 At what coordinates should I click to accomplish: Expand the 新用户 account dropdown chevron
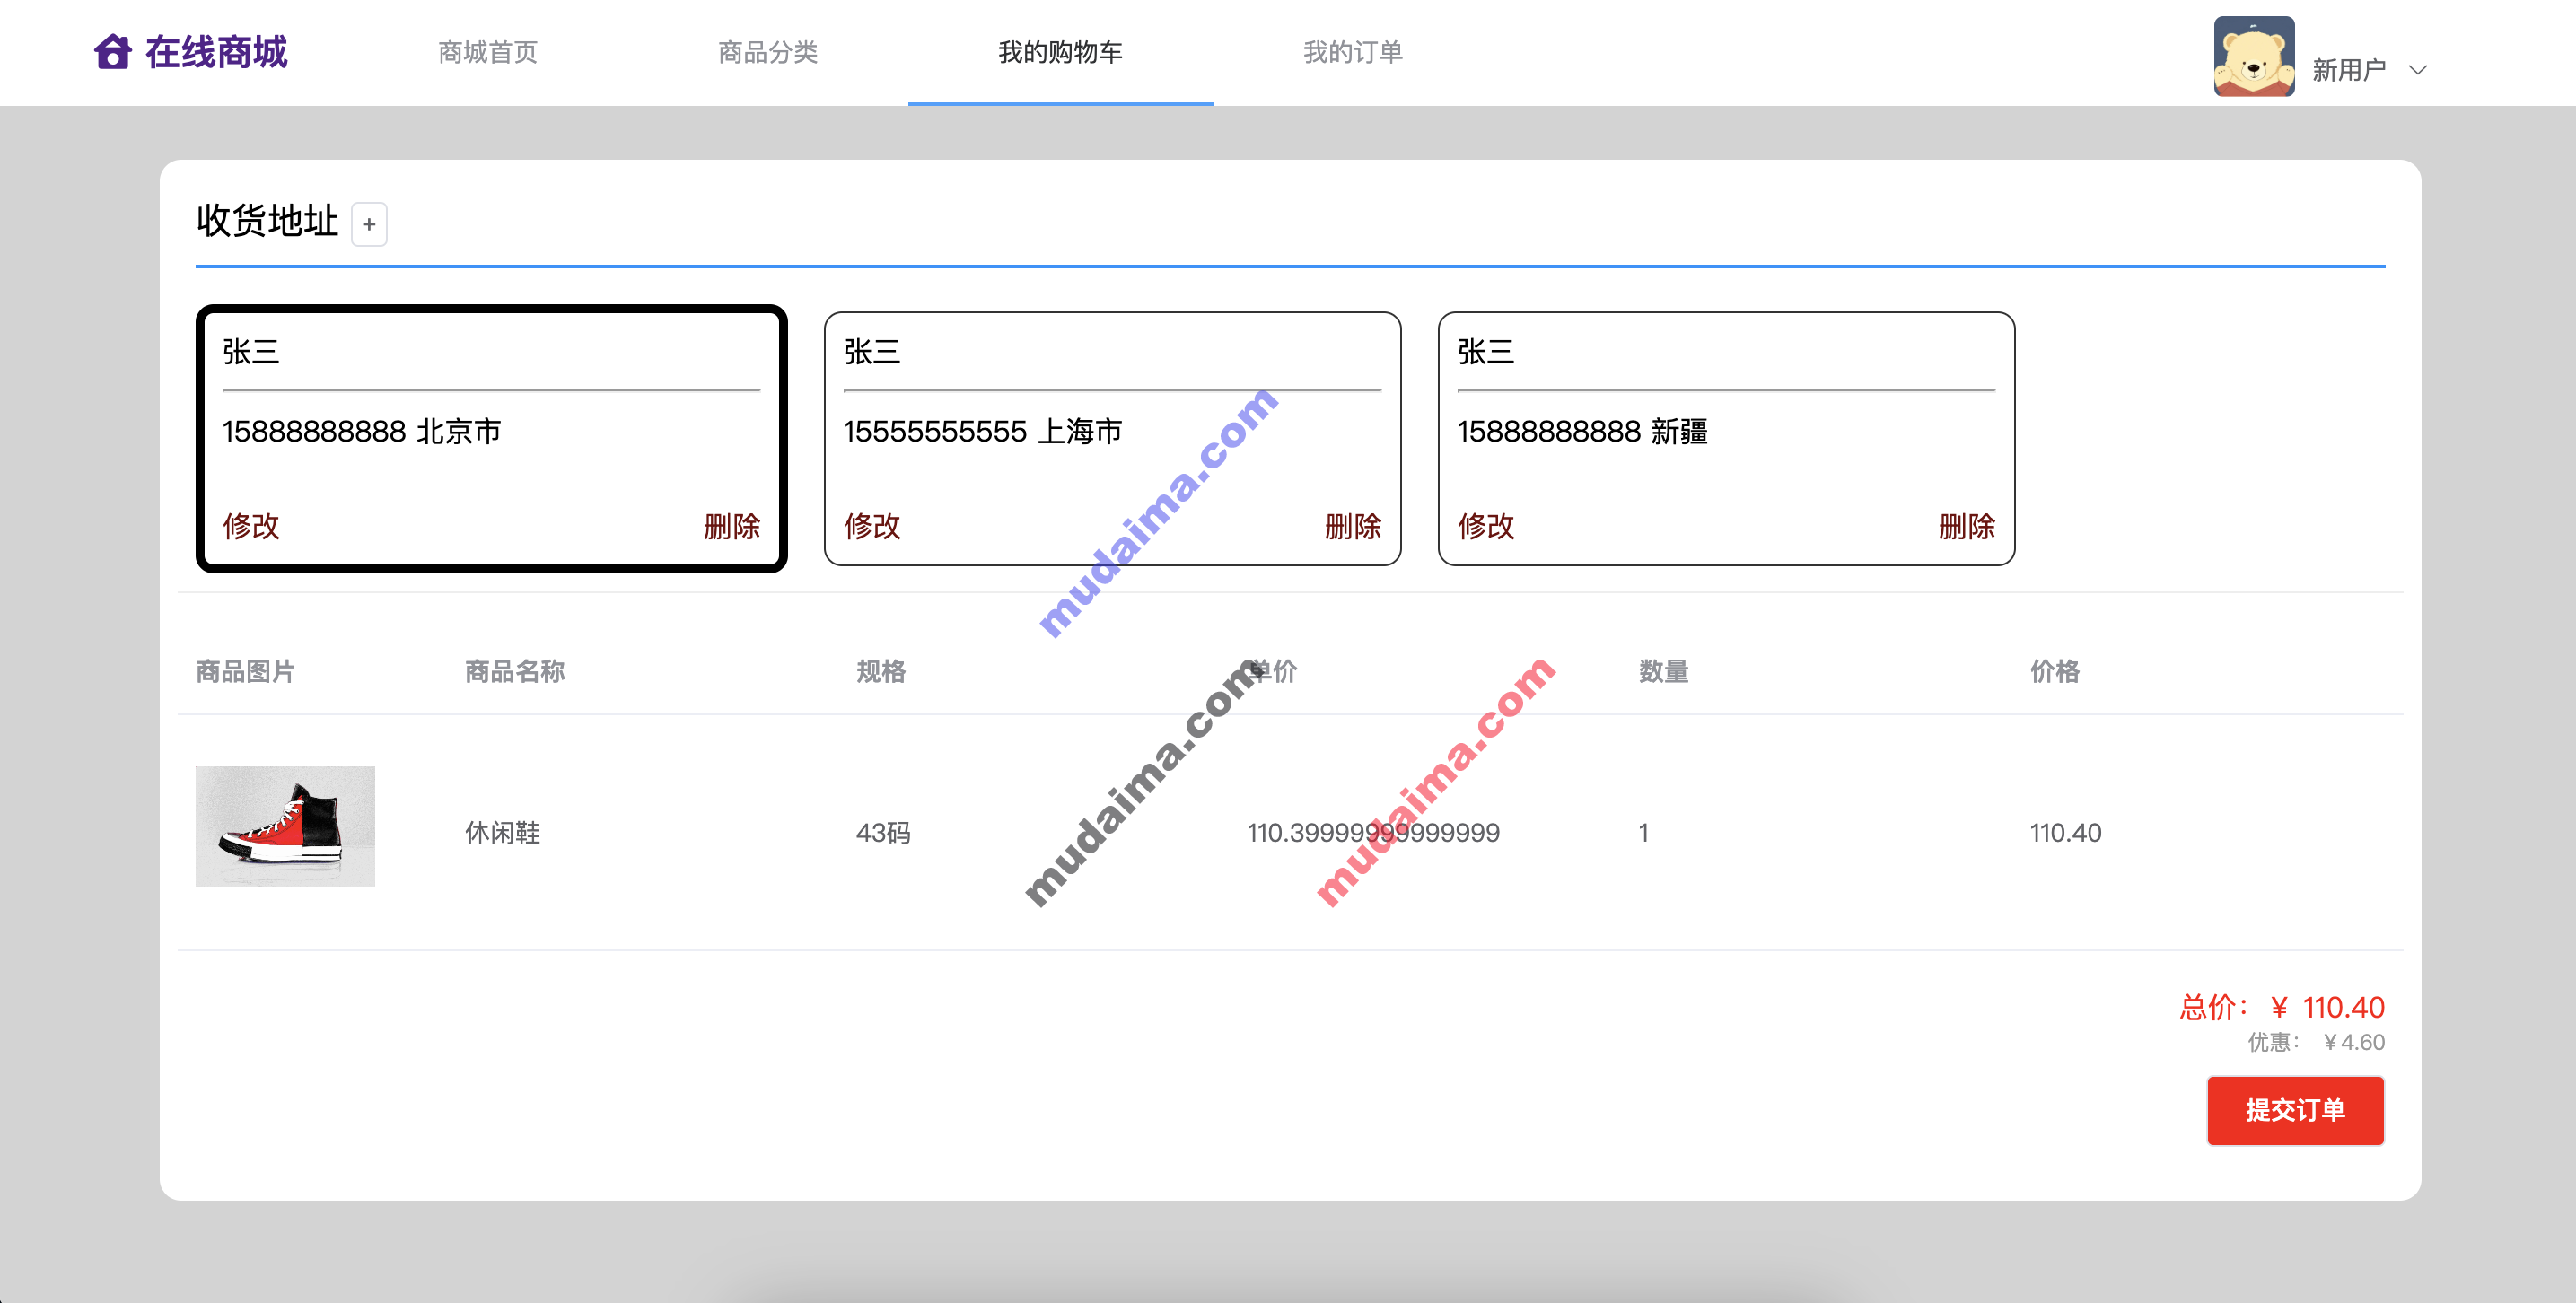2418,70
